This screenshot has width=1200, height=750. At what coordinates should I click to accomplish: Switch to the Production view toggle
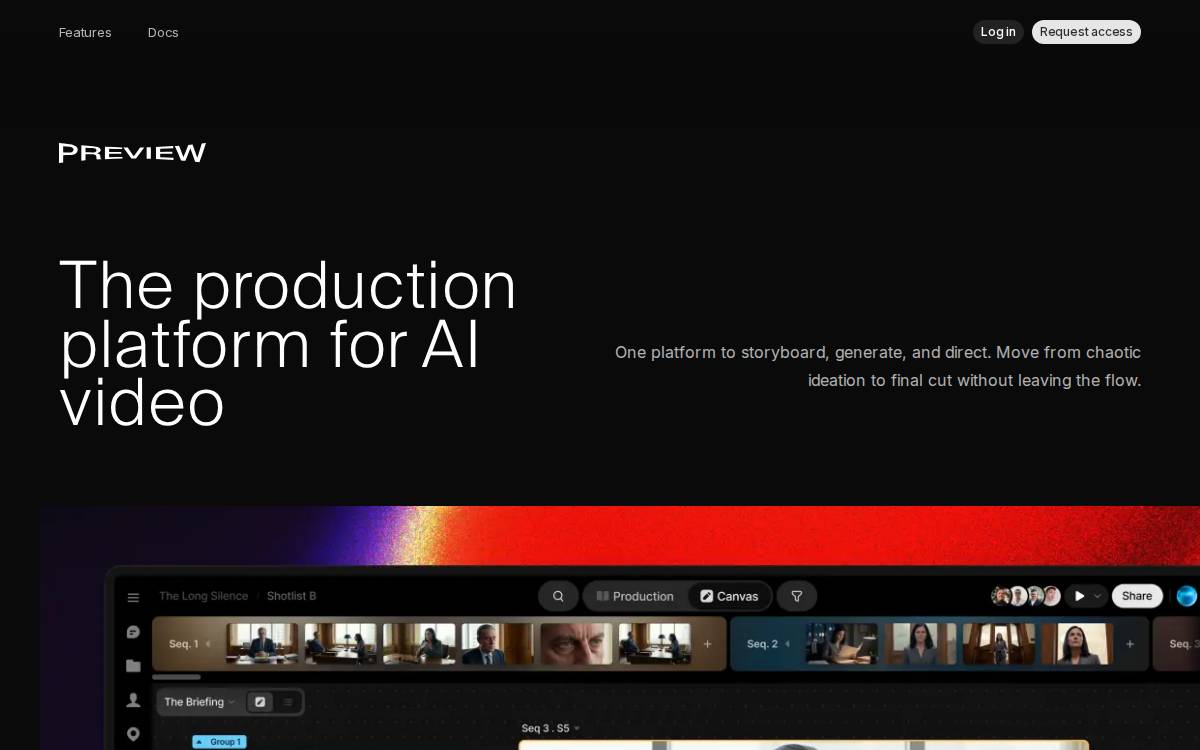[x=635, y=596]
